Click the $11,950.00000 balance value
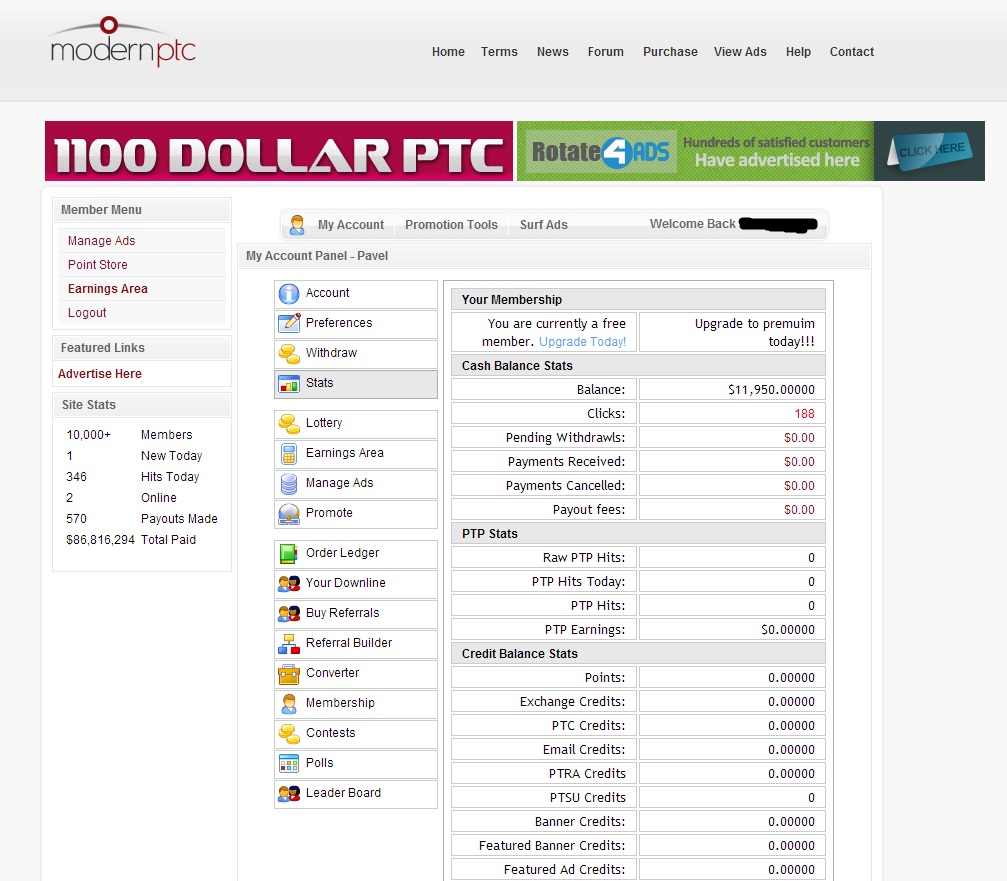Viewport: 1007px width, 881px height. (771, 390)
